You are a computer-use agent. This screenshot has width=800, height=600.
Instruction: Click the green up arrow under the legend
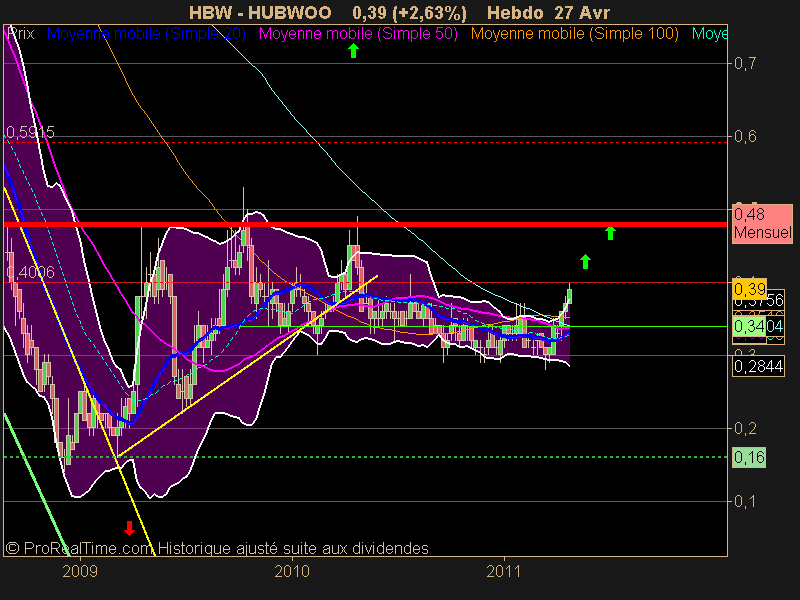[353, 51]
